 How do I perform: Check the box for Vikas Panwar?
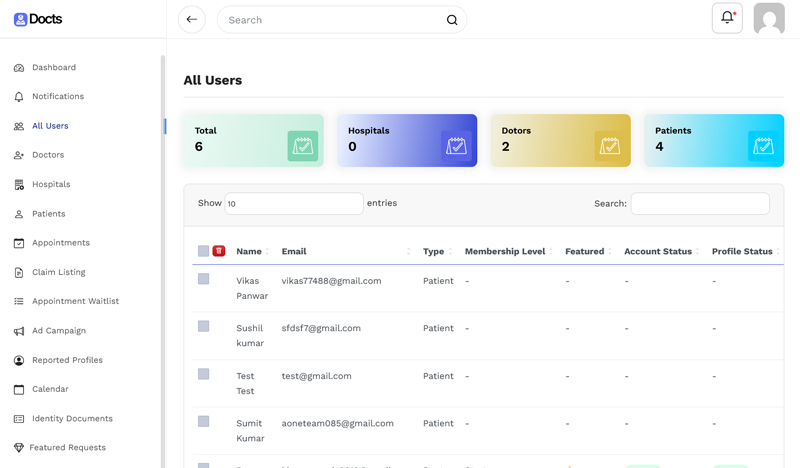tap(204, 279)
